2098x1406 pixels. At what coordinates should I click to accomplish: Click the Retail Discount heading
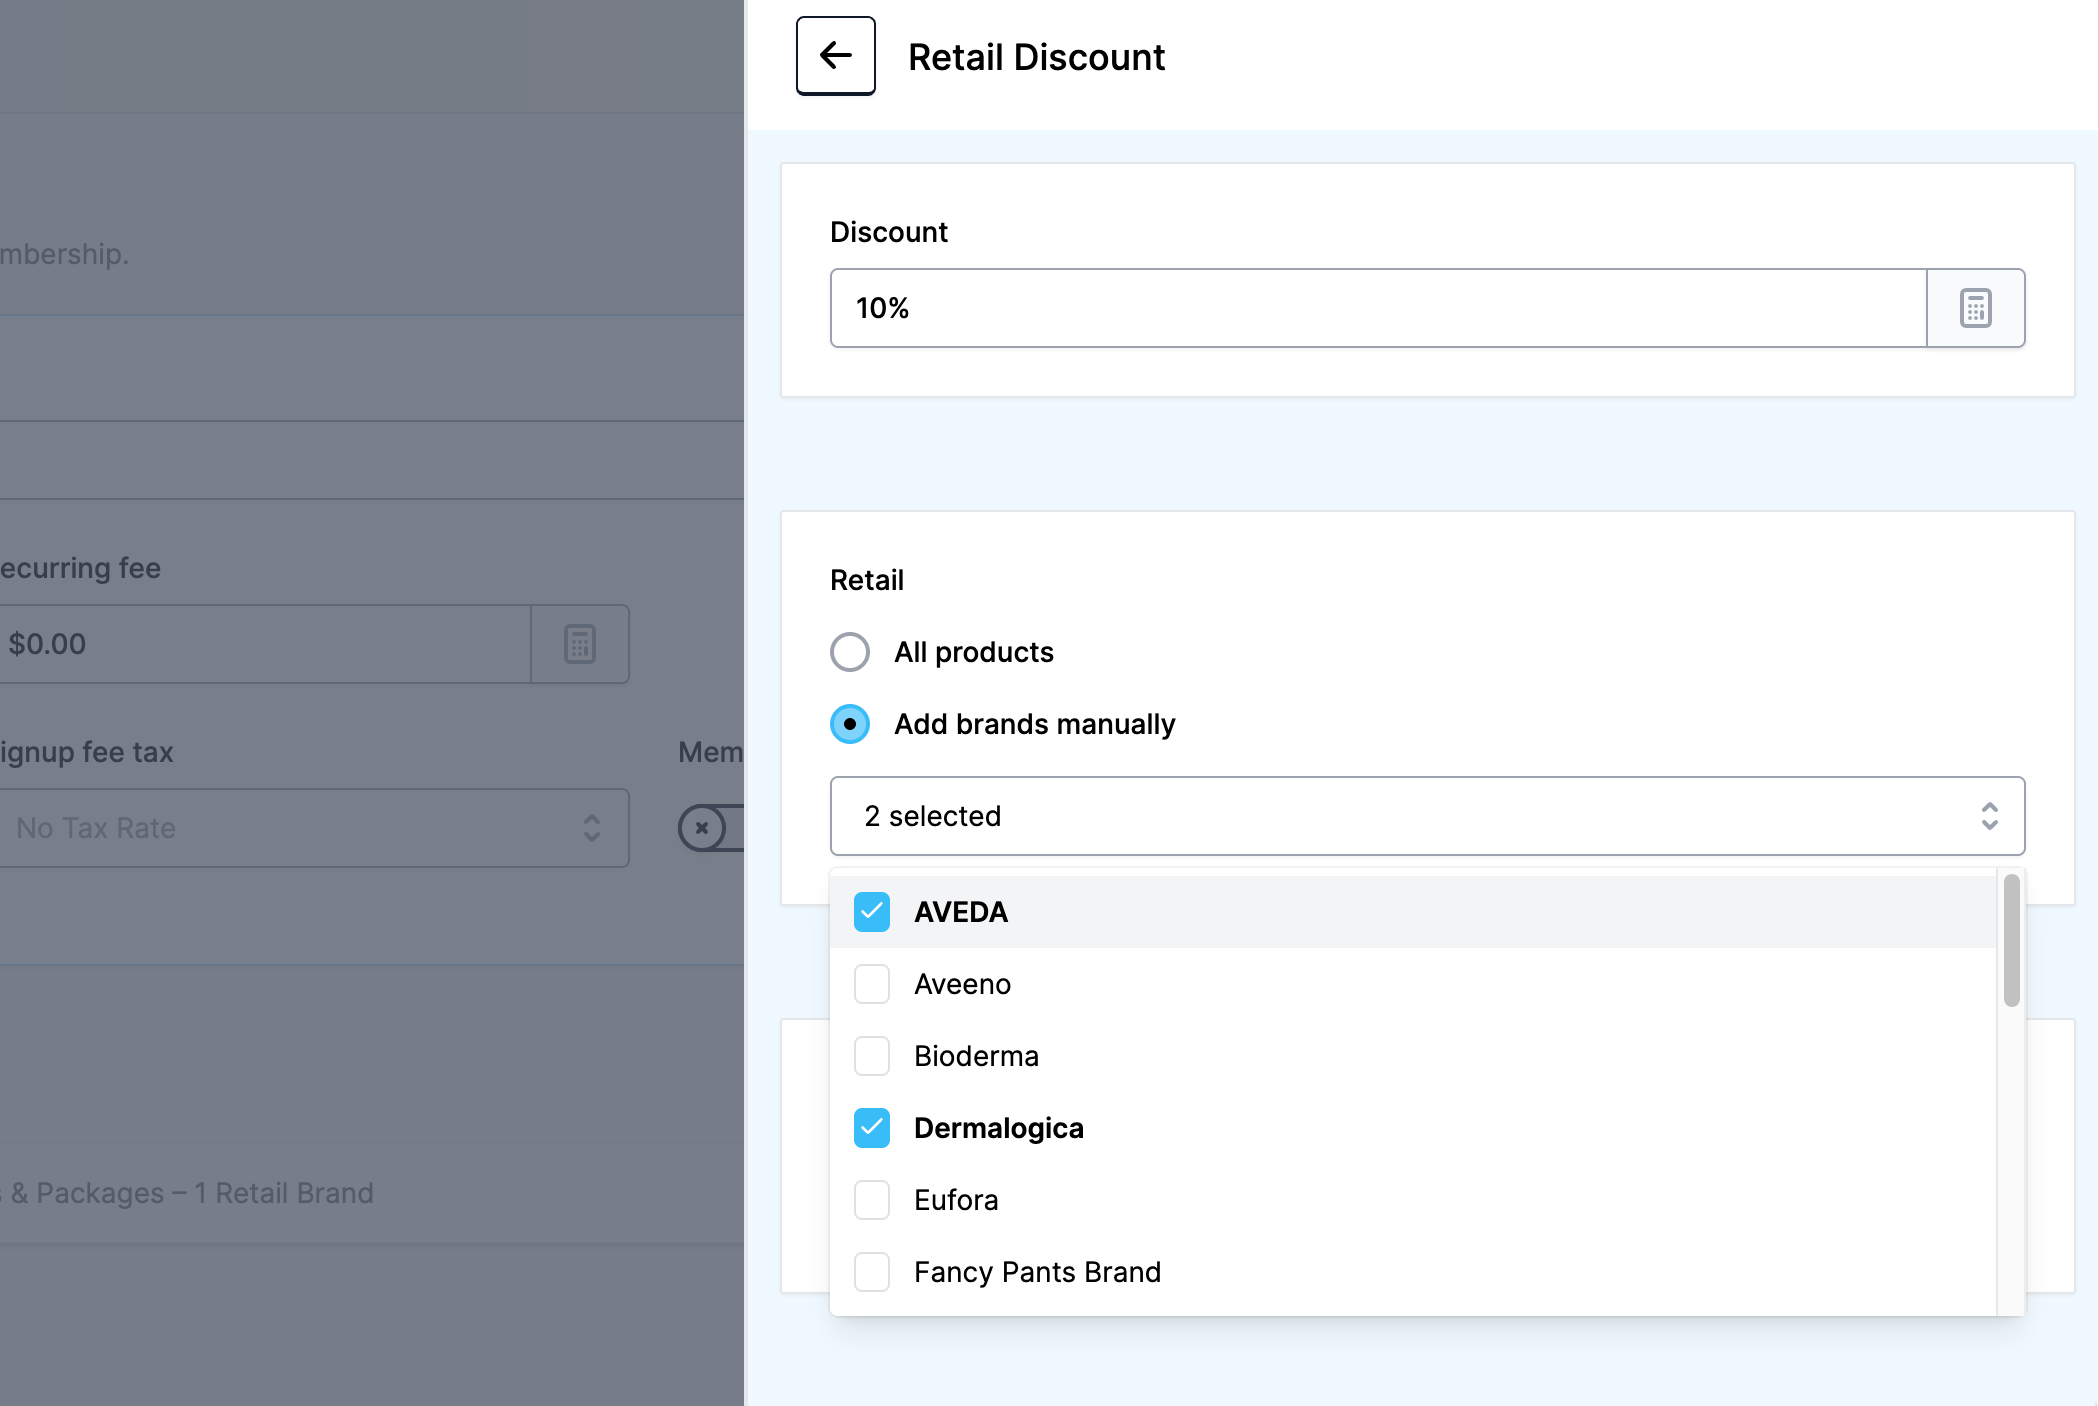(x=1036, y=57)
